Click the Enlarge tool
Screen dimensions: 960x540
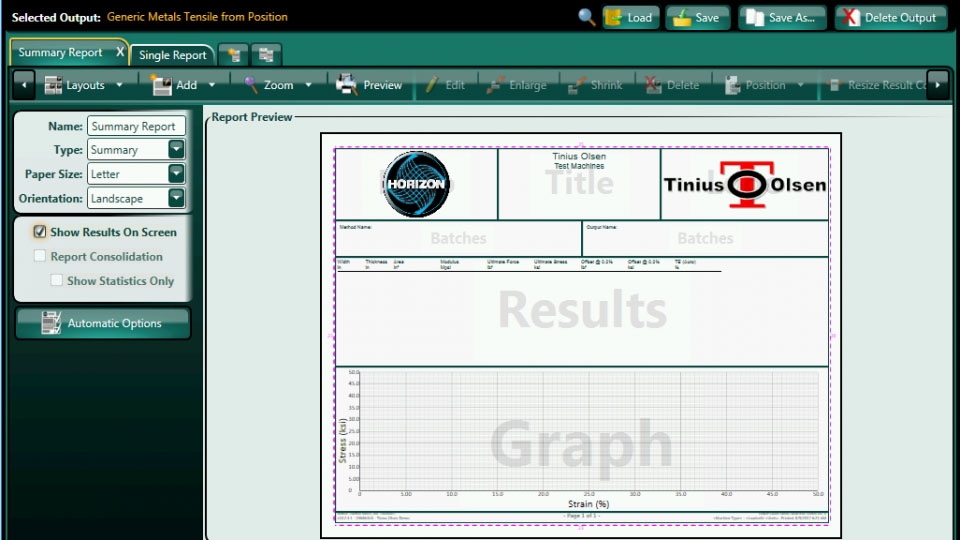[x=516, y=85]
